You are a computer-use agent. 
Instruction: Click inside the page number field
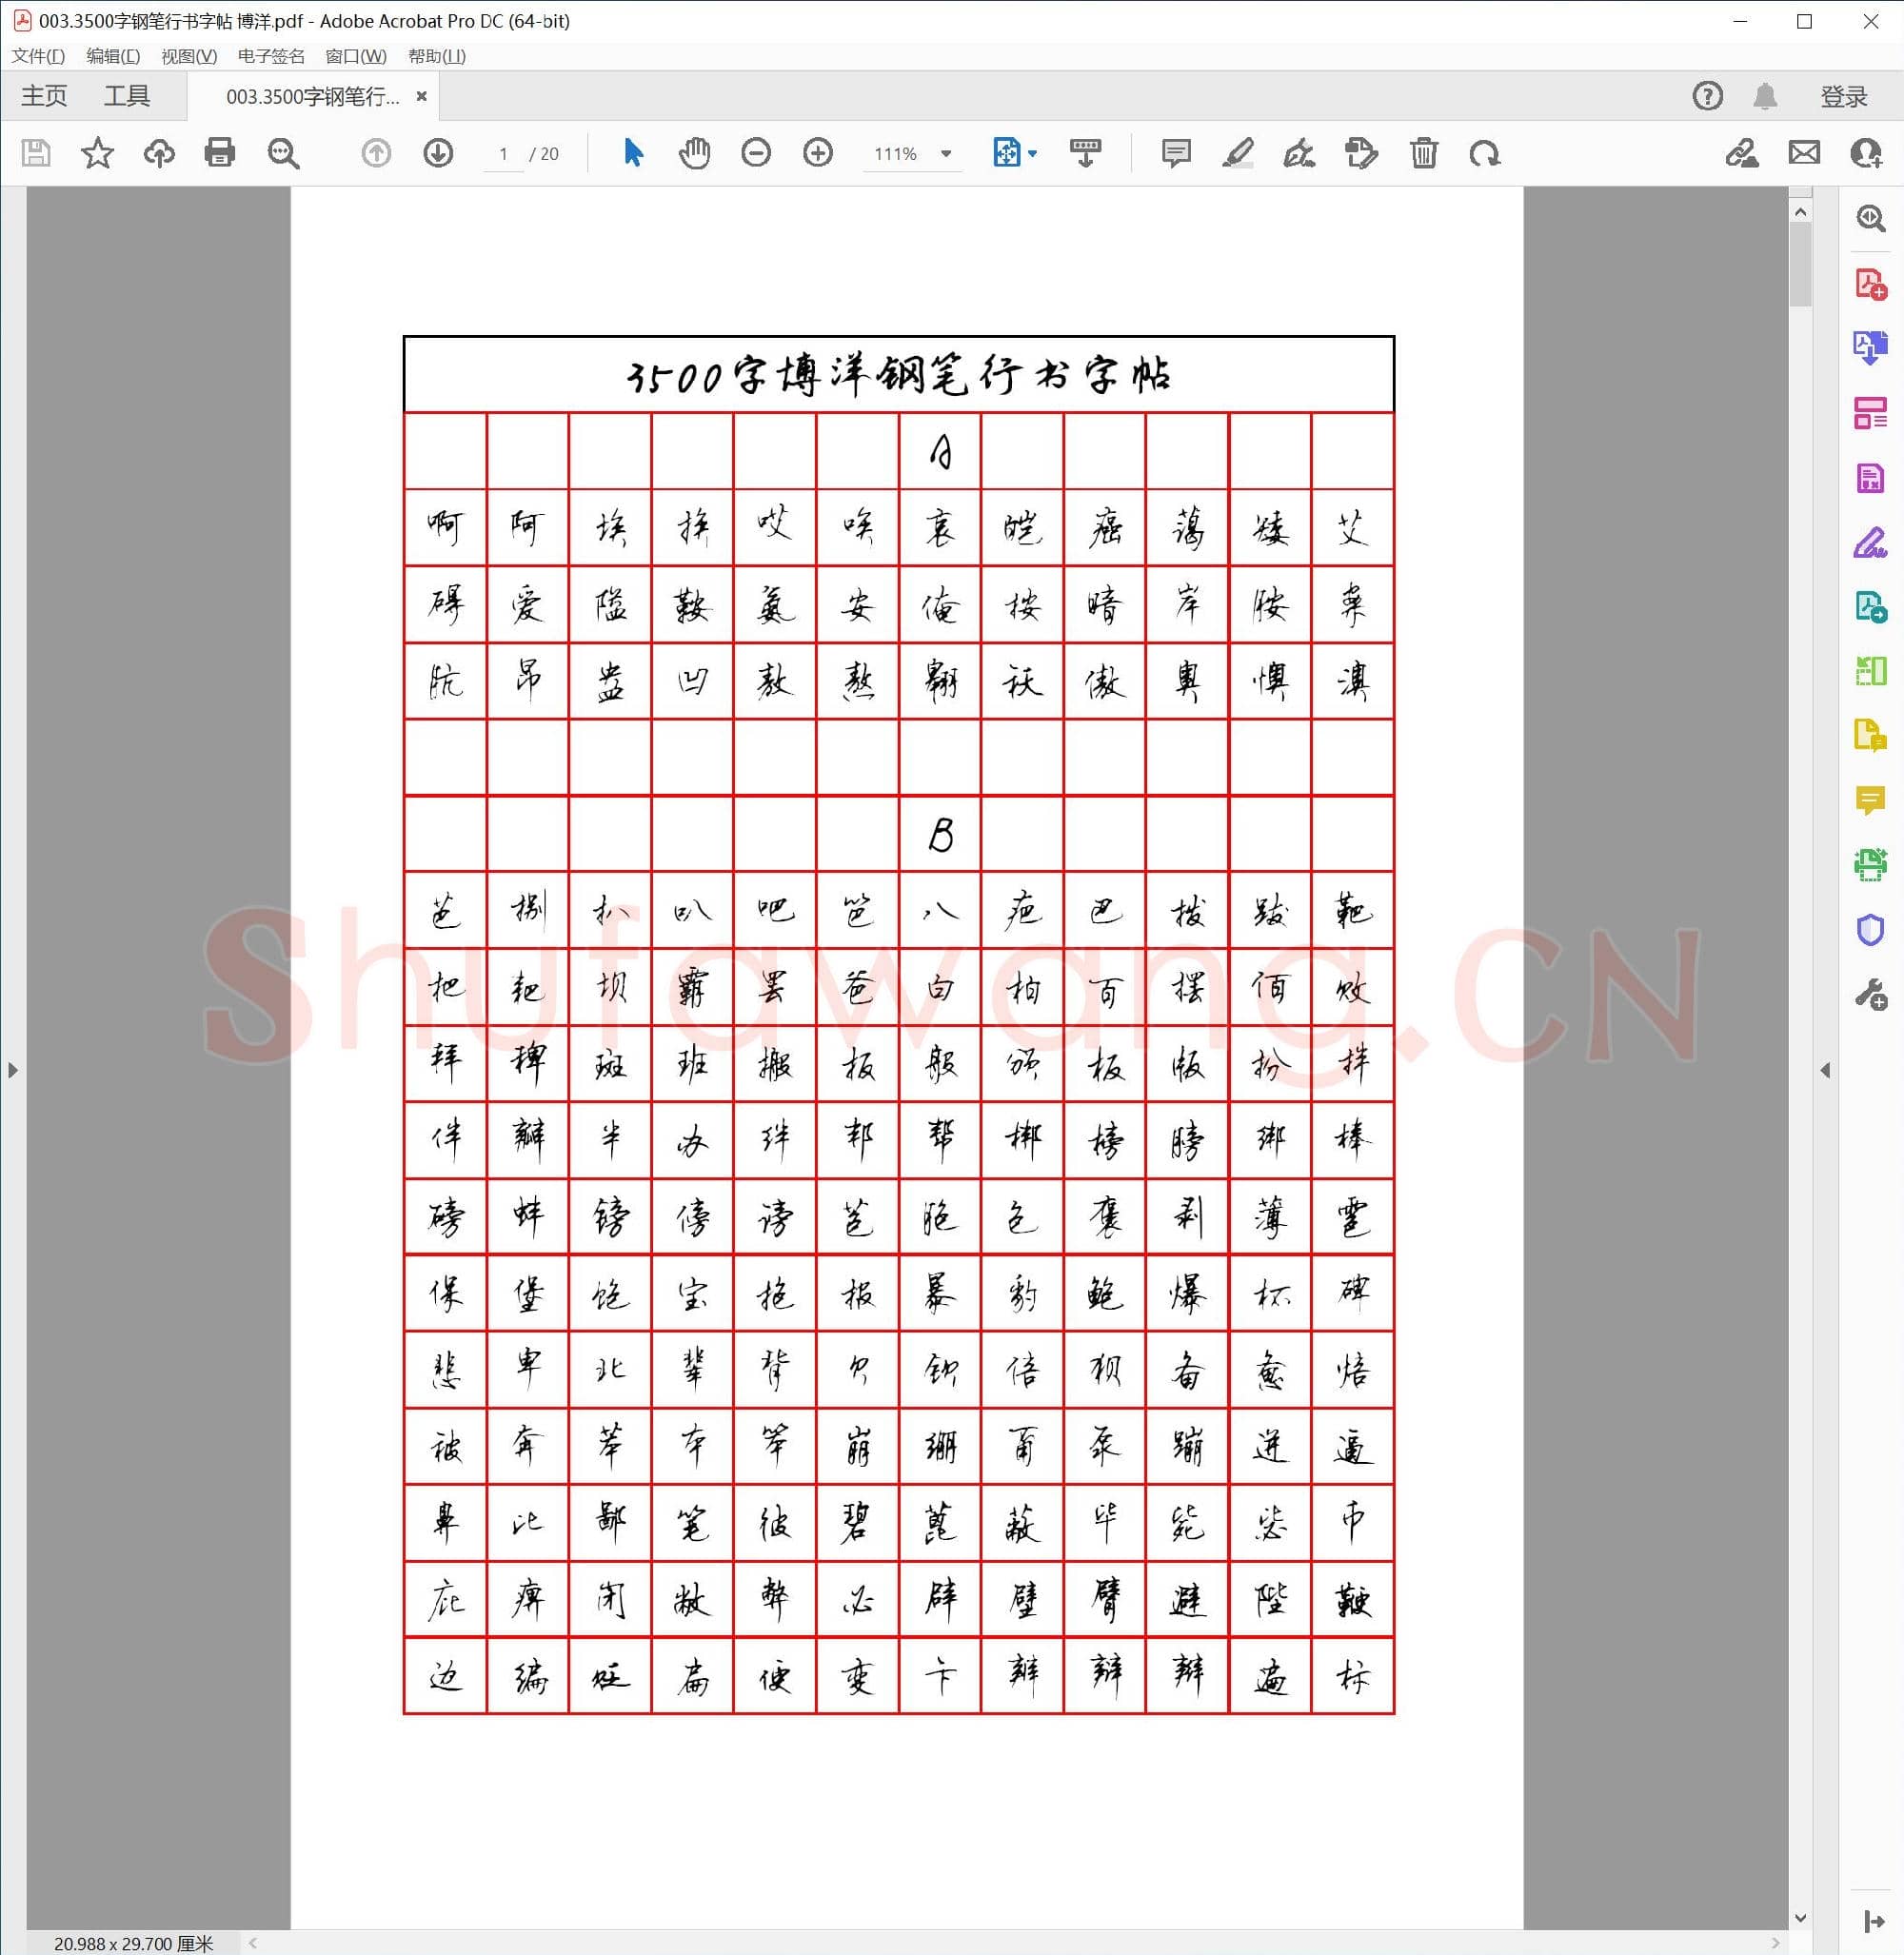(502, 153)
